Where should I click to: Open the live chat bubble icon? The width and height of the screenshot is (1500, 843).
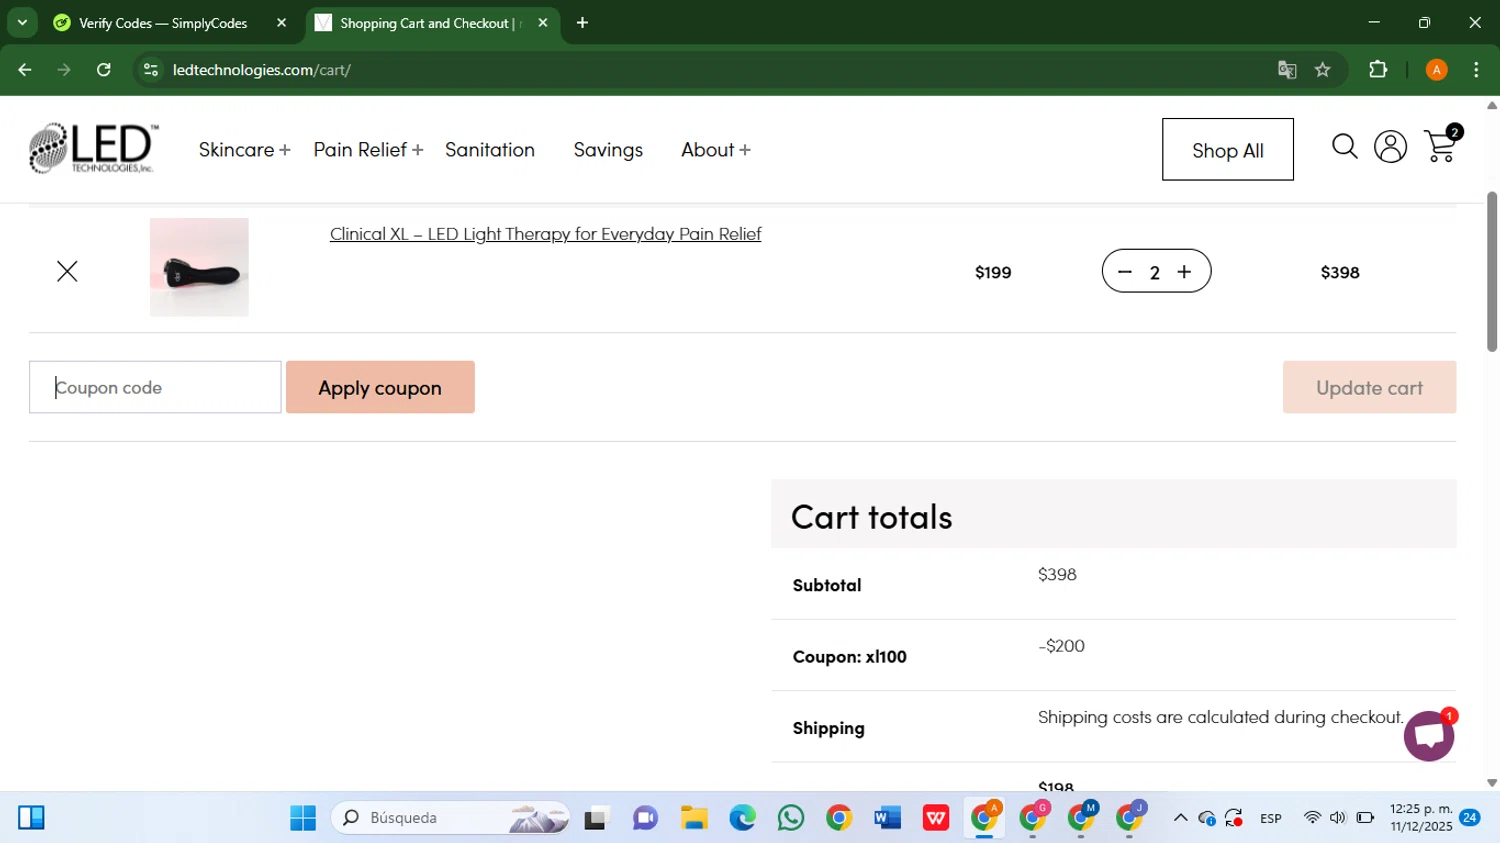click(1429, 736)
